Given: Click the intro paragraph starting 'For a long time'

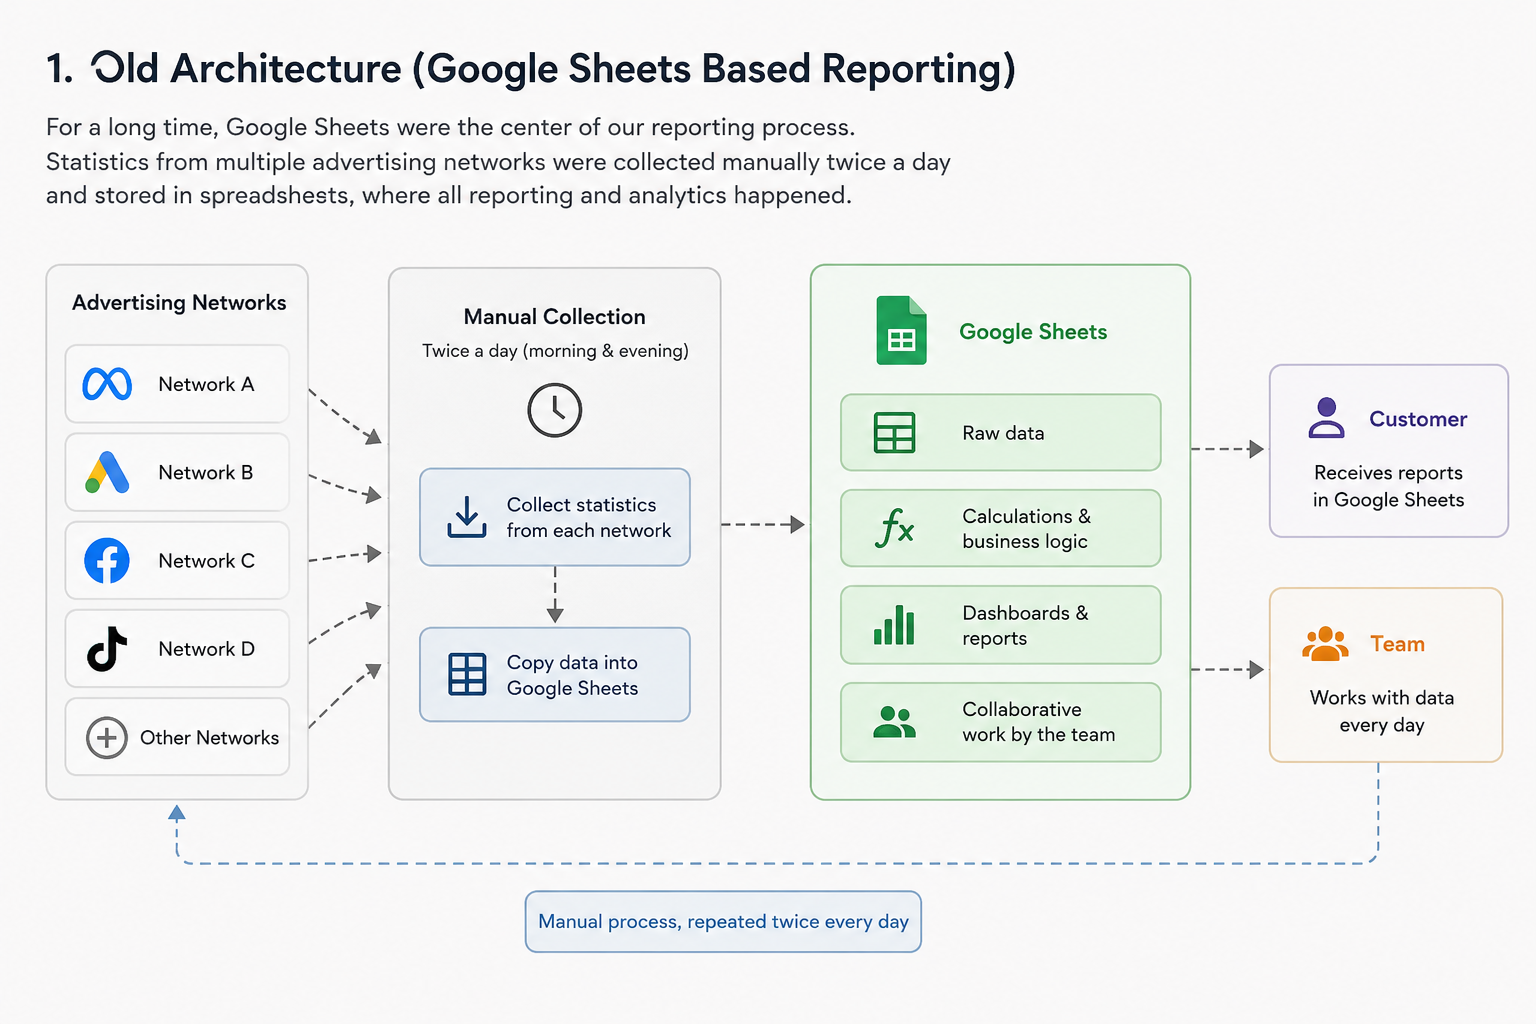Looking at the screenshot, I should pyautogui.click(x=498, y=161).
